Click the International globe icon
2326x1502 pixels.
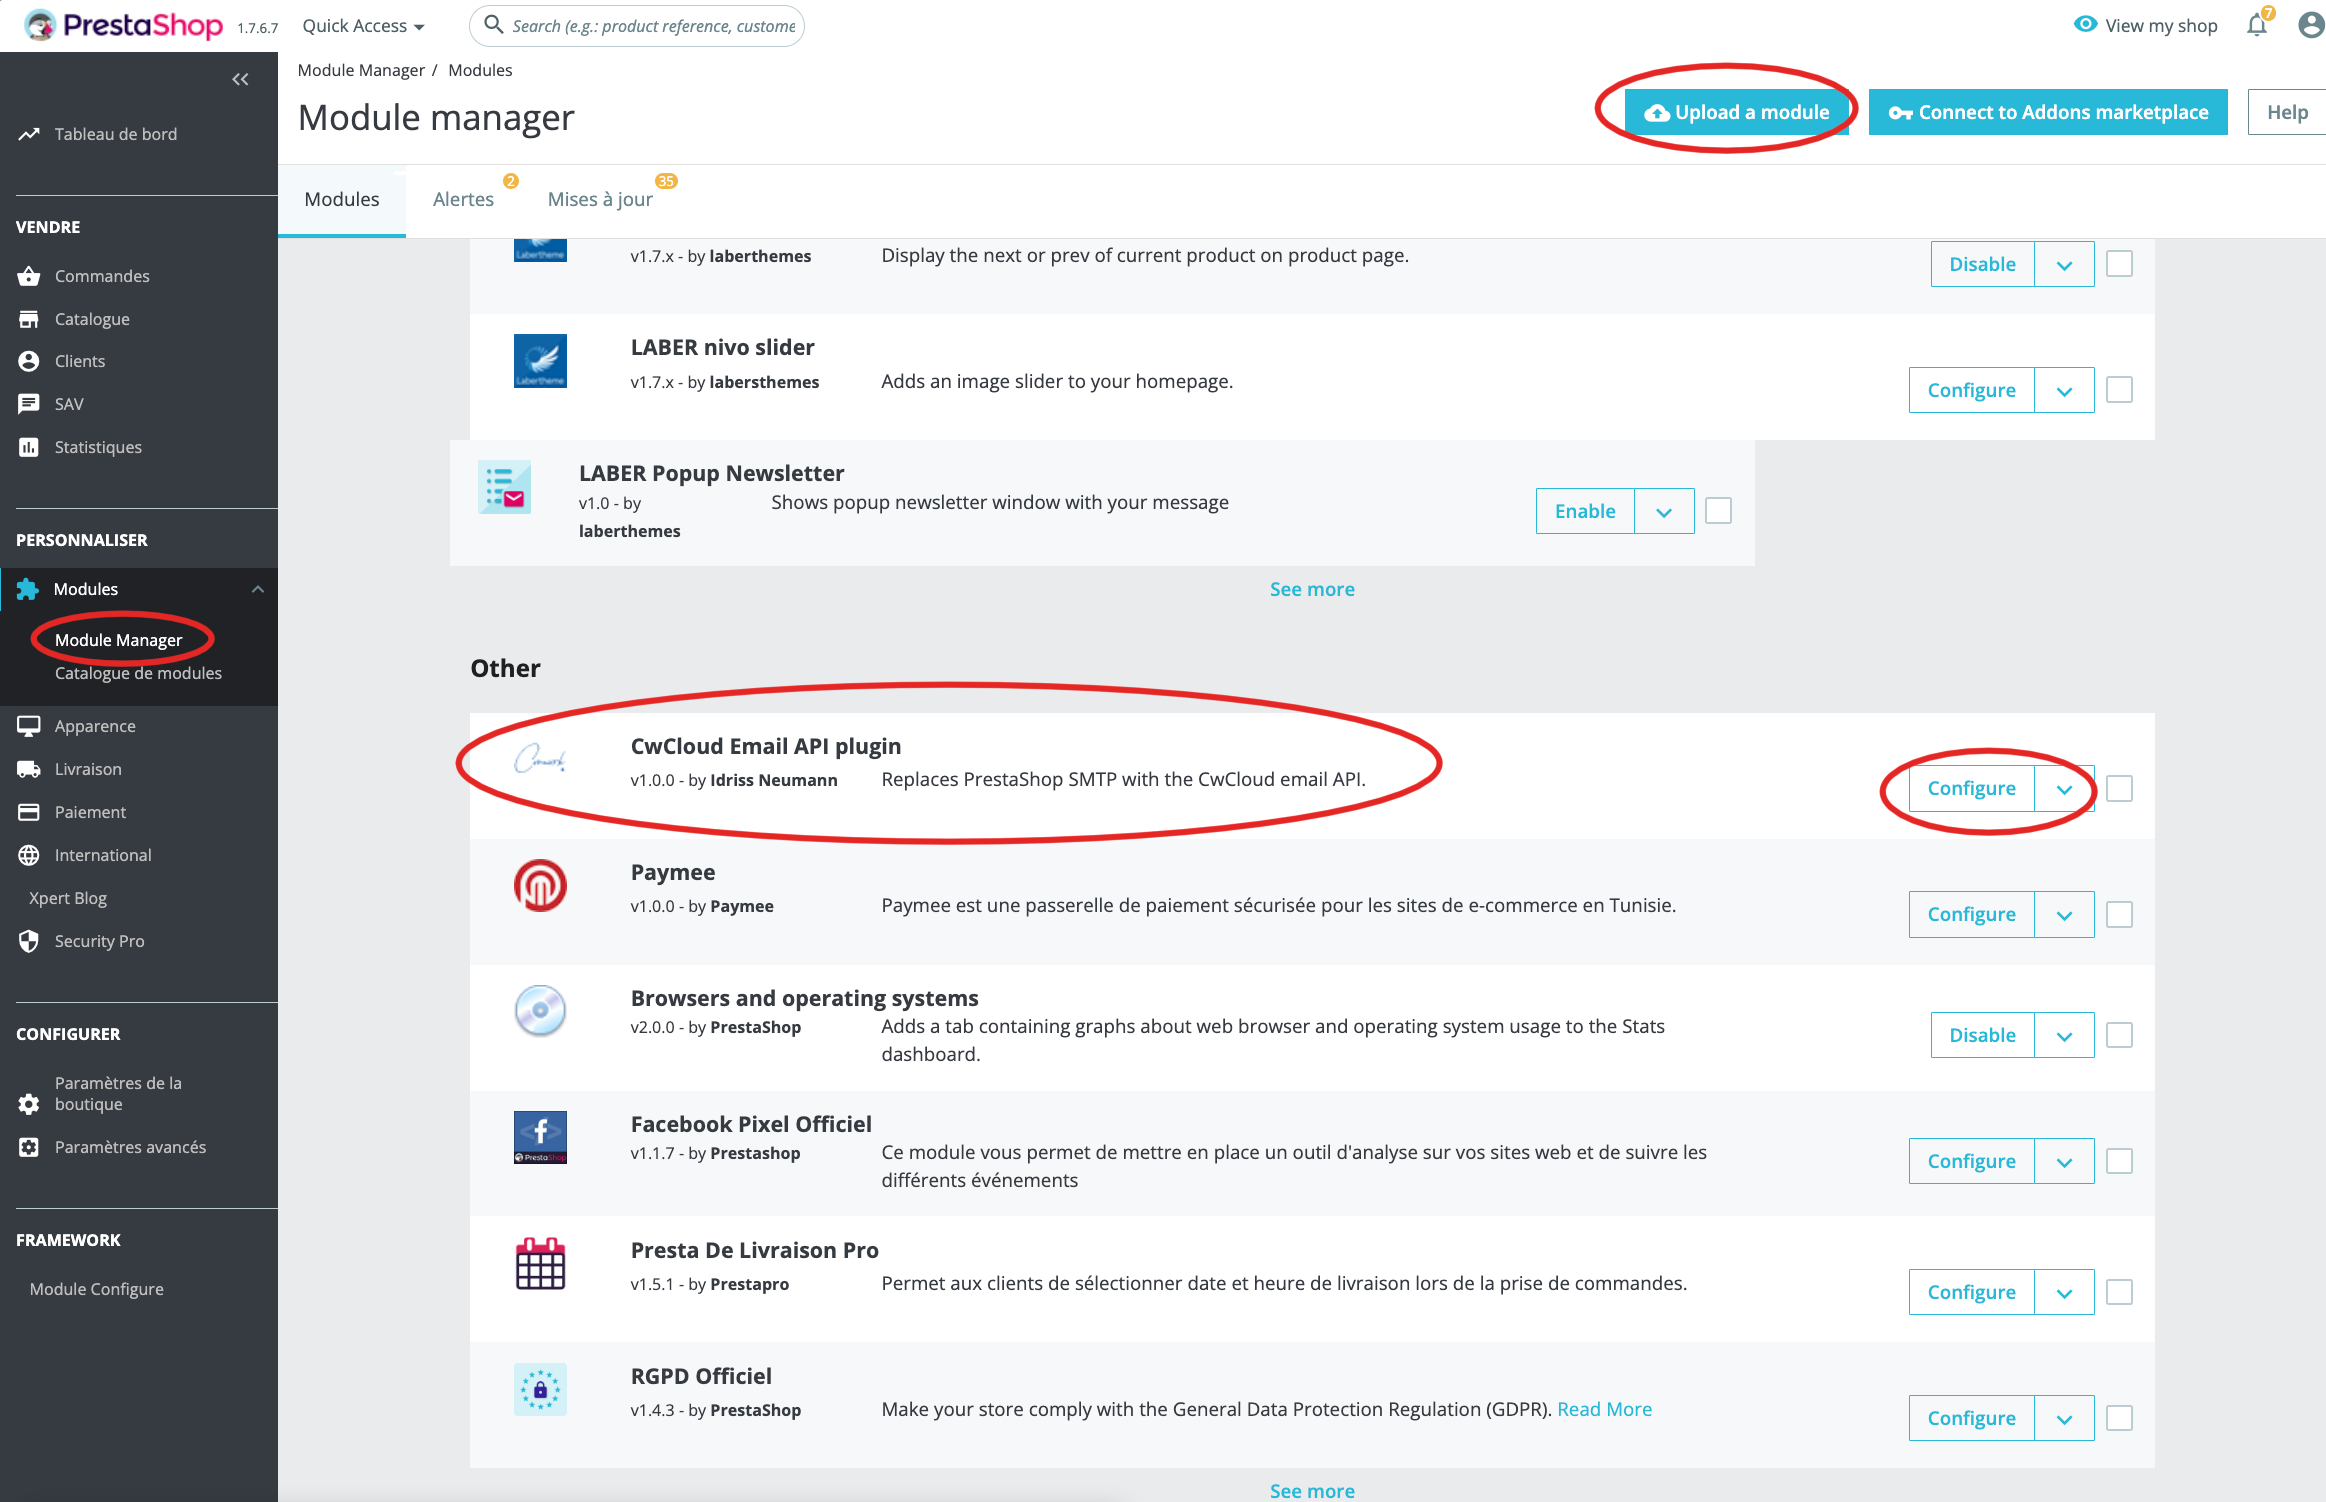(29, 854)
